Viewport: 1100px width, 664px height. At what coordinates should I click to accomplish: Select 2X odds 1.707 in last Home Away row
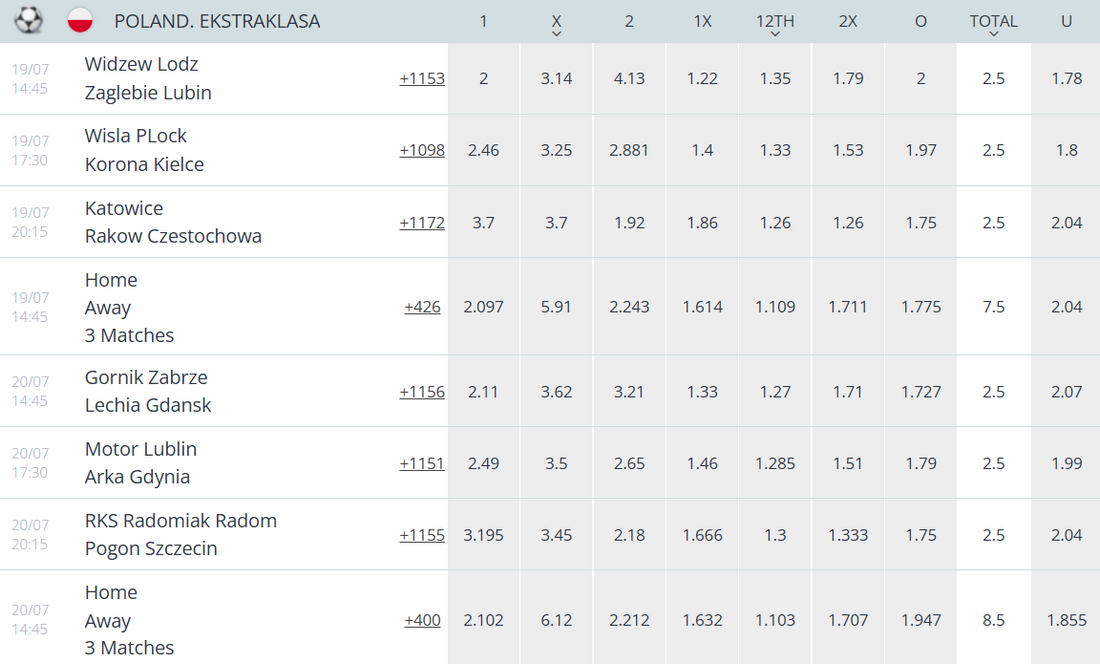pos(848,620)
